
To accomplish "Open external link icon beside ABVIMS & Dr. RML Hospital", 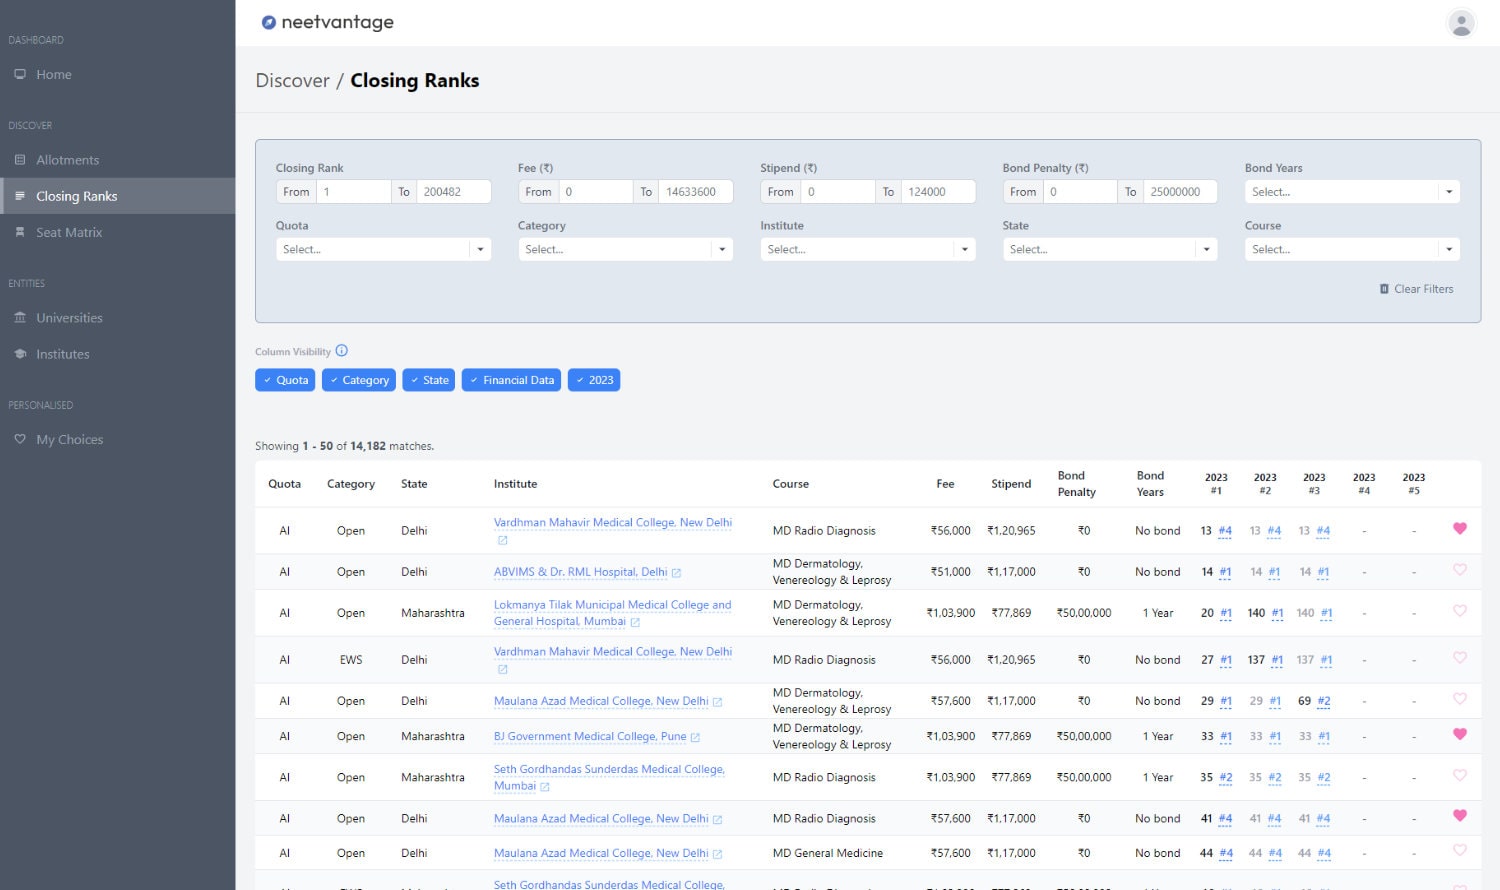I will coord(677,573).
